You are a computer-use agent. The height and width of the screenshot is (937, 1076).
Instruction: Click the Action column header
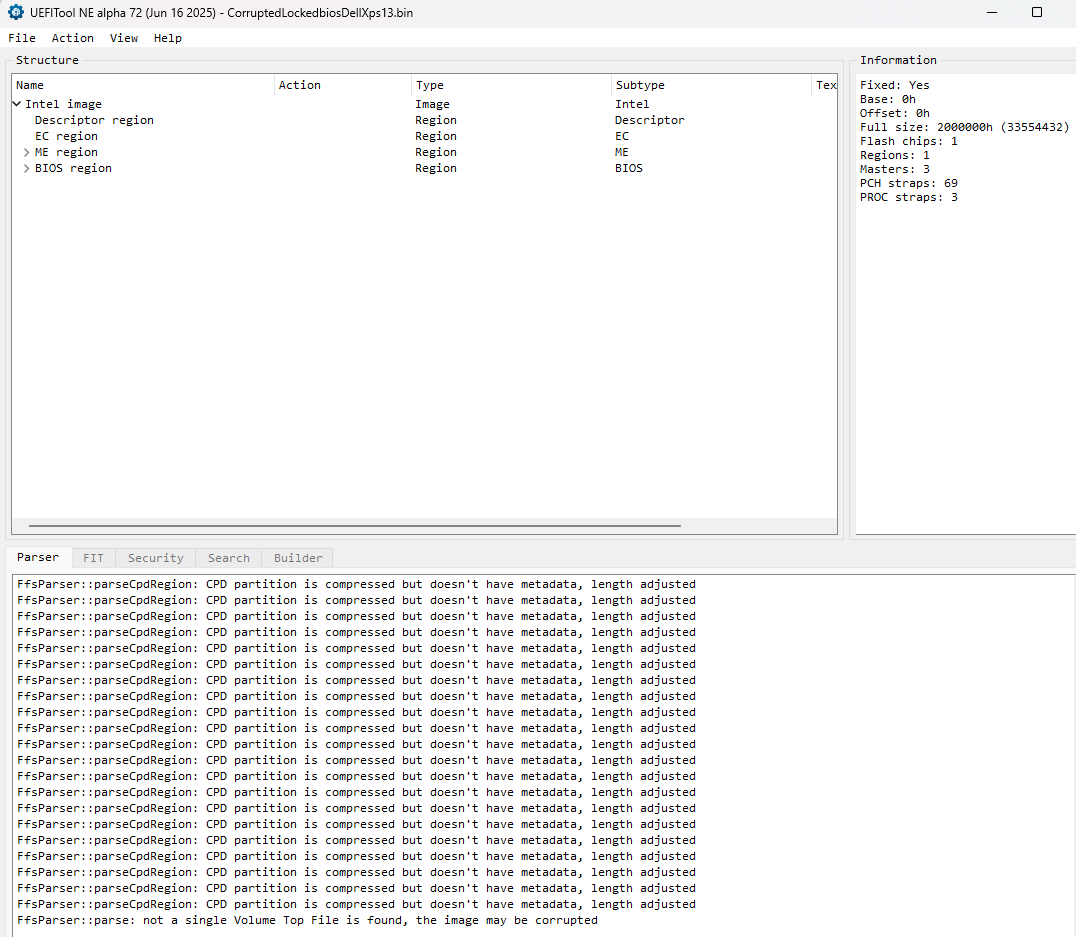click(342, 85)
